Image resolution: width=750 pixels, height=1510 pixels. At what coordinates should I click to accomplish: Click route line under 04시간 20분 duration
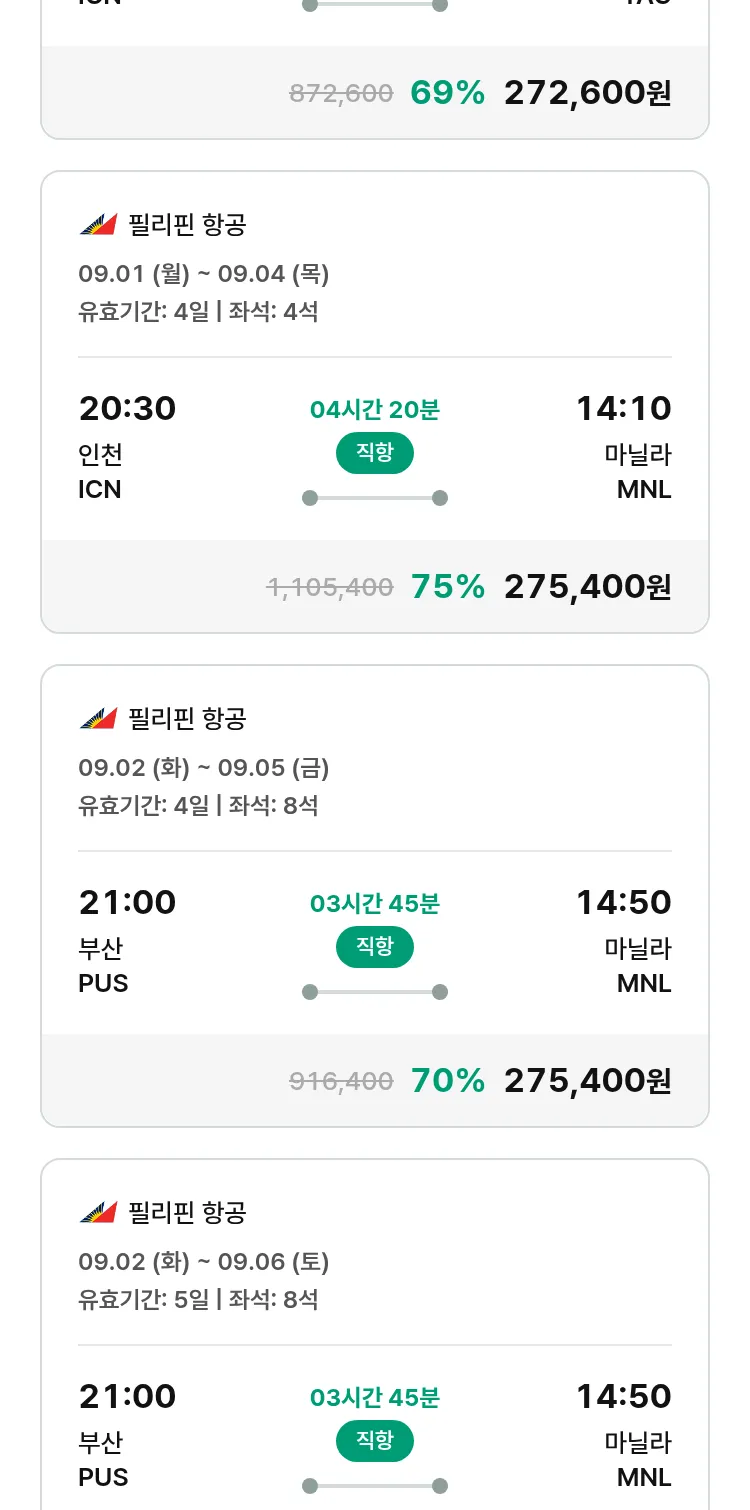[374, 498]
